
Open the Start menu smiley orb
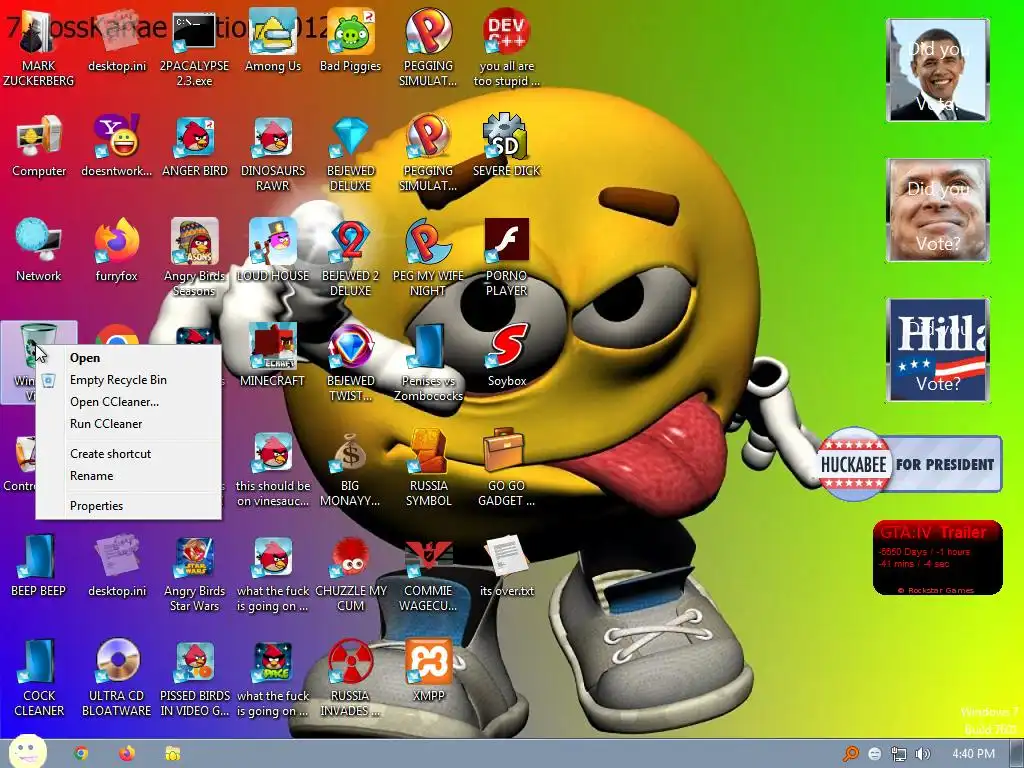click(27, 752)
